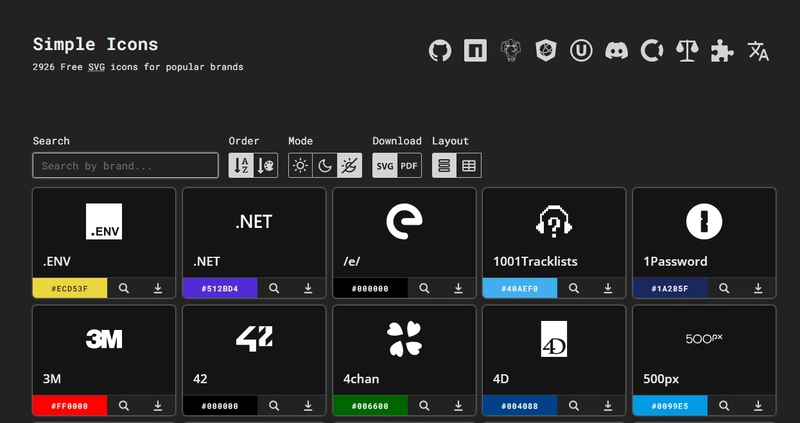Sort icons by color
800x423 pixels.
pos(265,165)
